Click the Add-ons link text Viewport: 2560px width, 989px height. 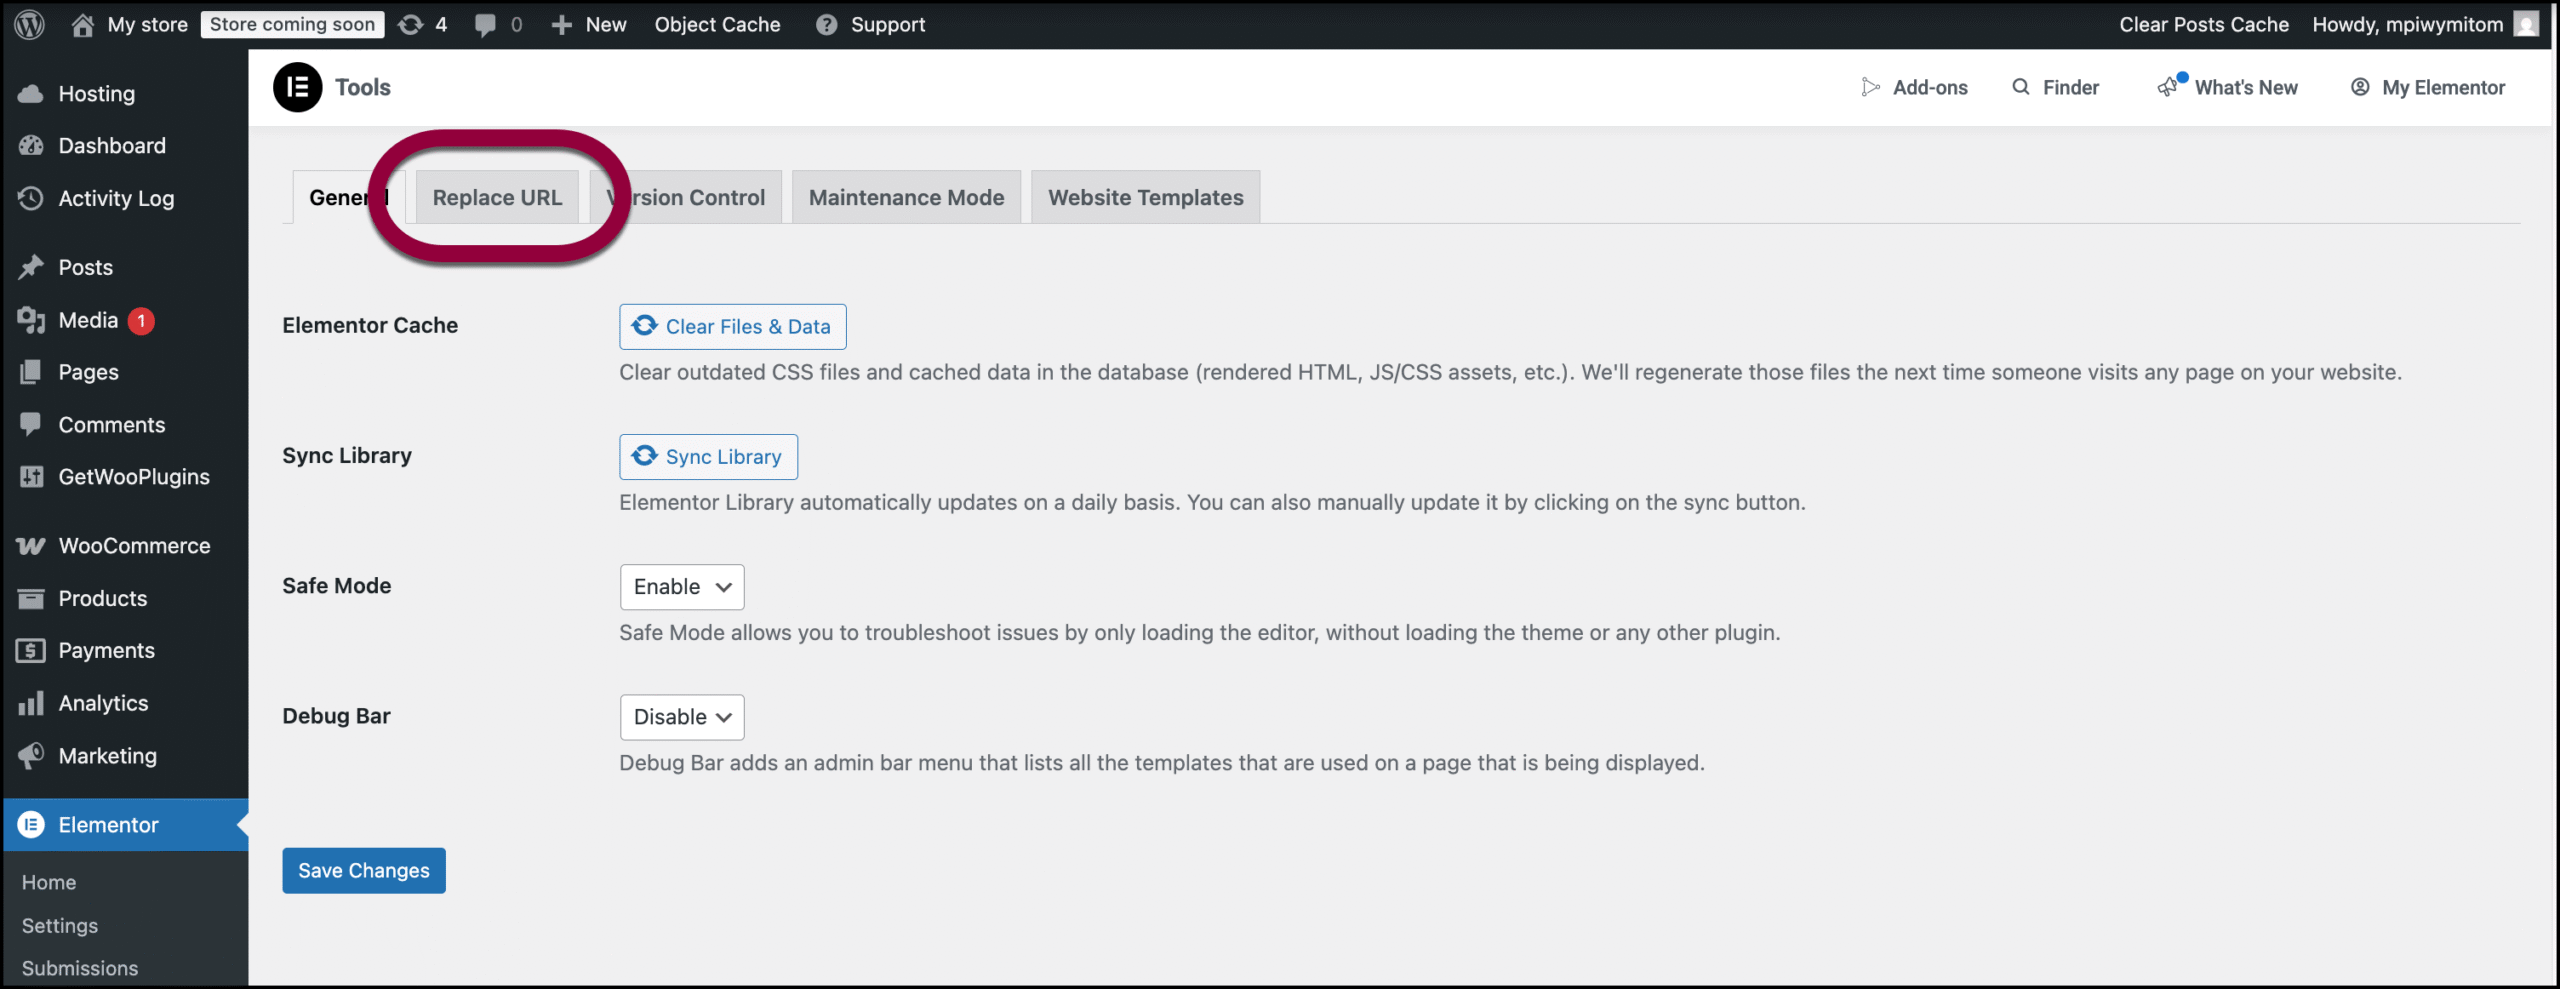1930,87
